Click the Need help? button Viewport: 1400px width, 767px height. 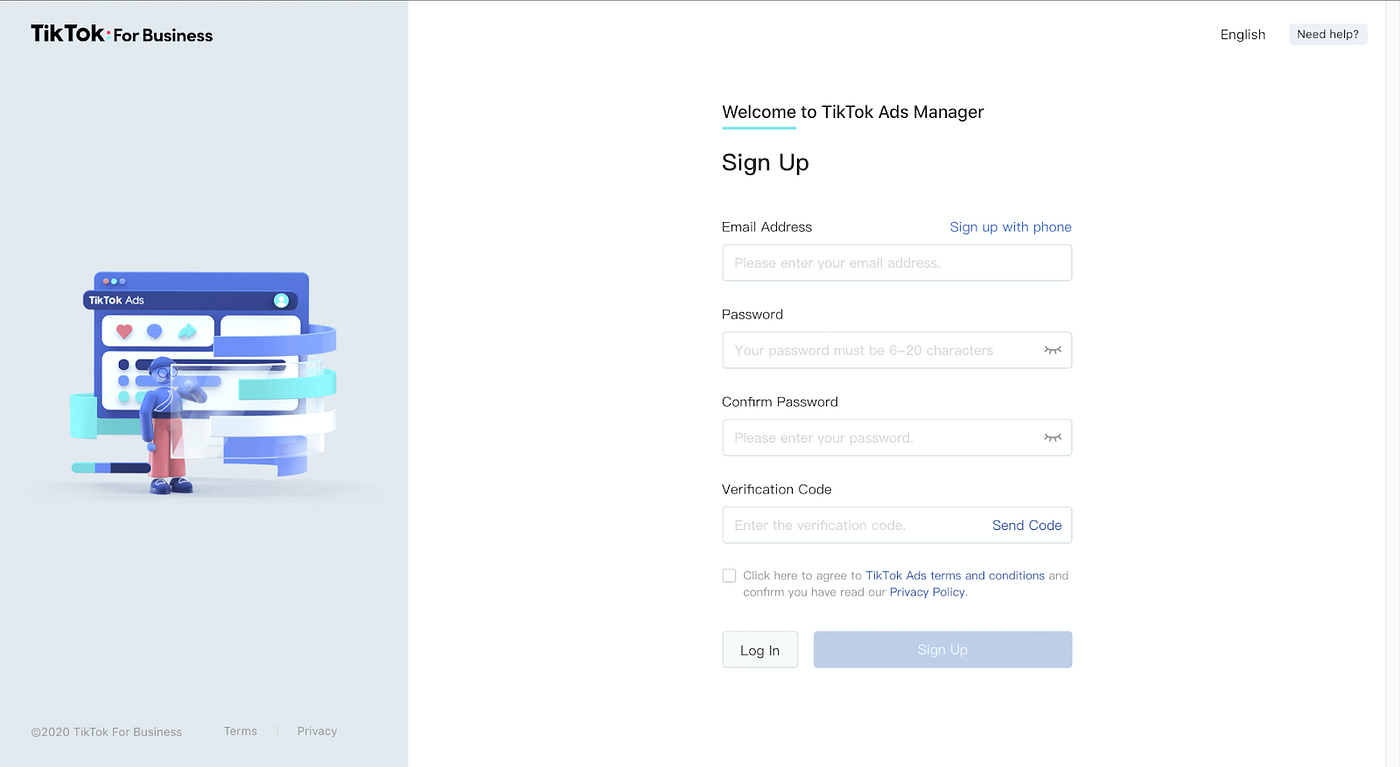tap(1328, 34)
